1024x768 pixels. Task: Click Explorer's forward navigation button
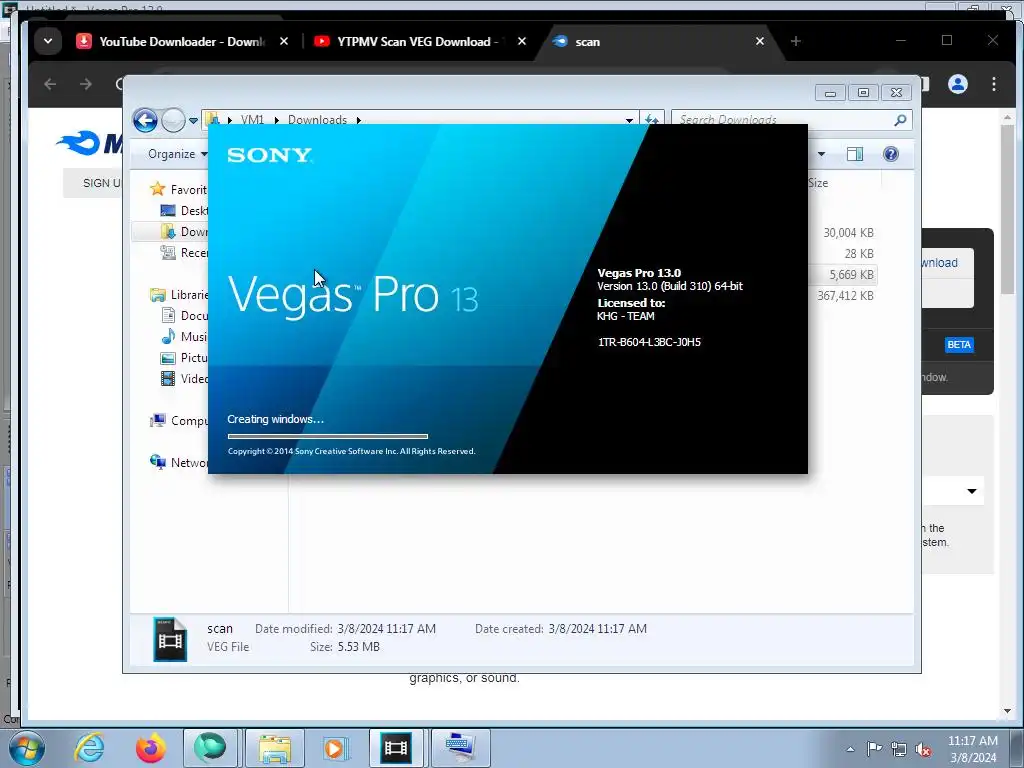click(x=173, y=120)
